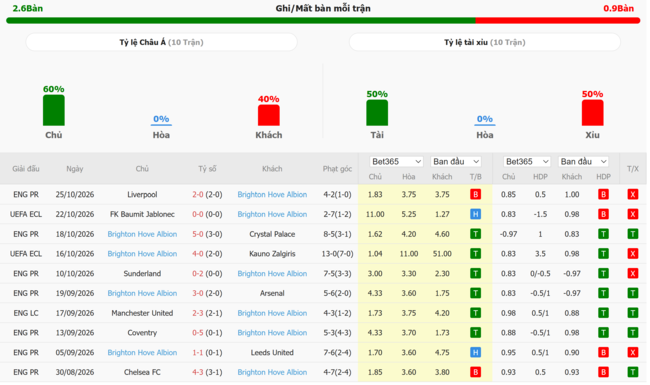
Task: Open Brighton Hove Albion link in Crystal Palace row
Action: pyautogui.click(x=142, y=234)
